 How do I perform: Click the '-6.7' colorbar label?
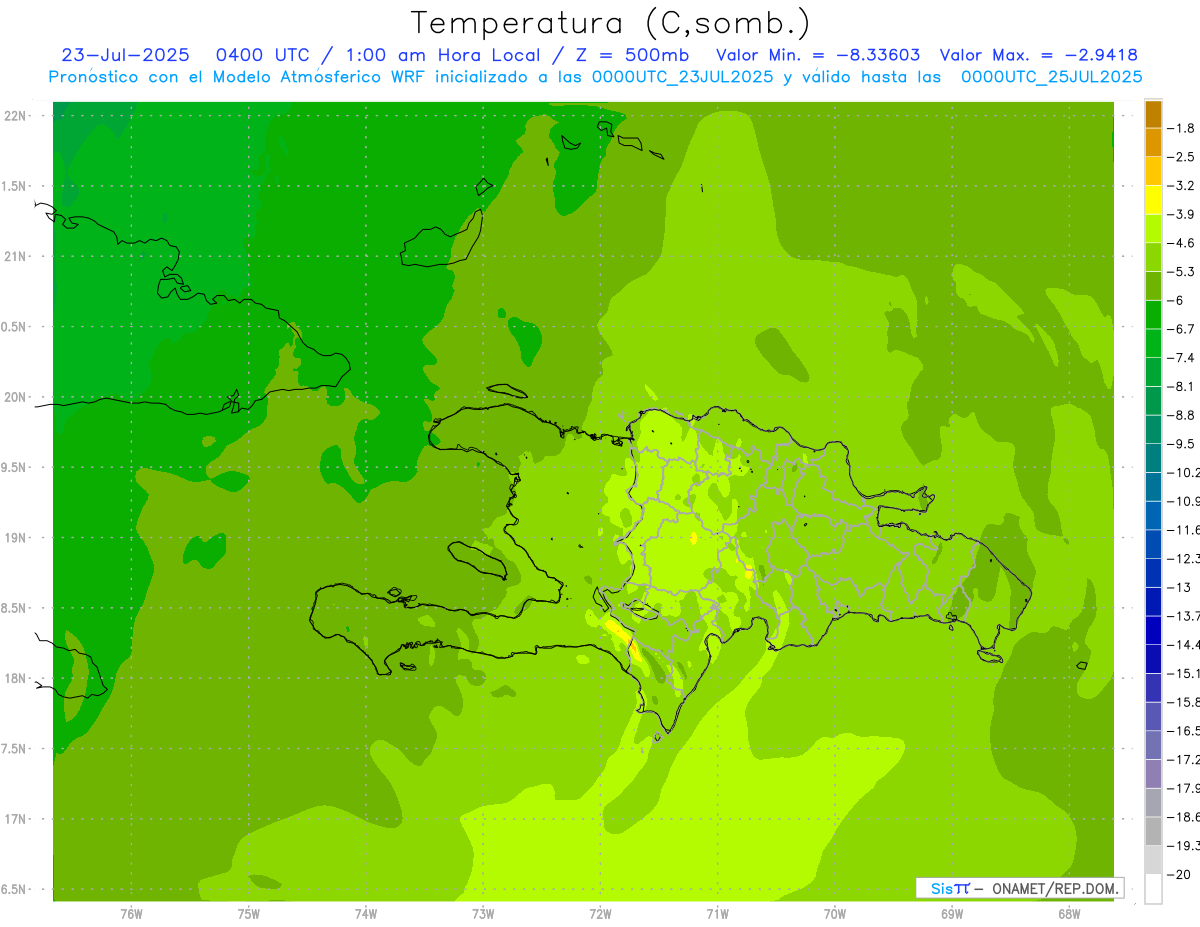1183,329
